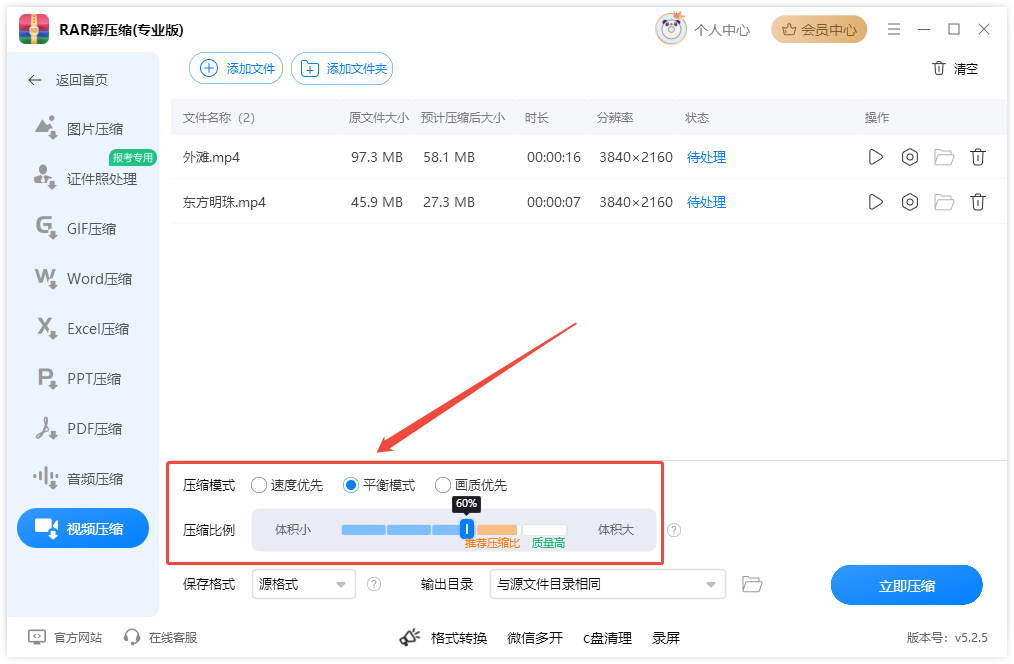The height and width of the screenshot is (664, 1014).
Task: Click the 版本号 v5.2.5 label
Action: point(947,637)
